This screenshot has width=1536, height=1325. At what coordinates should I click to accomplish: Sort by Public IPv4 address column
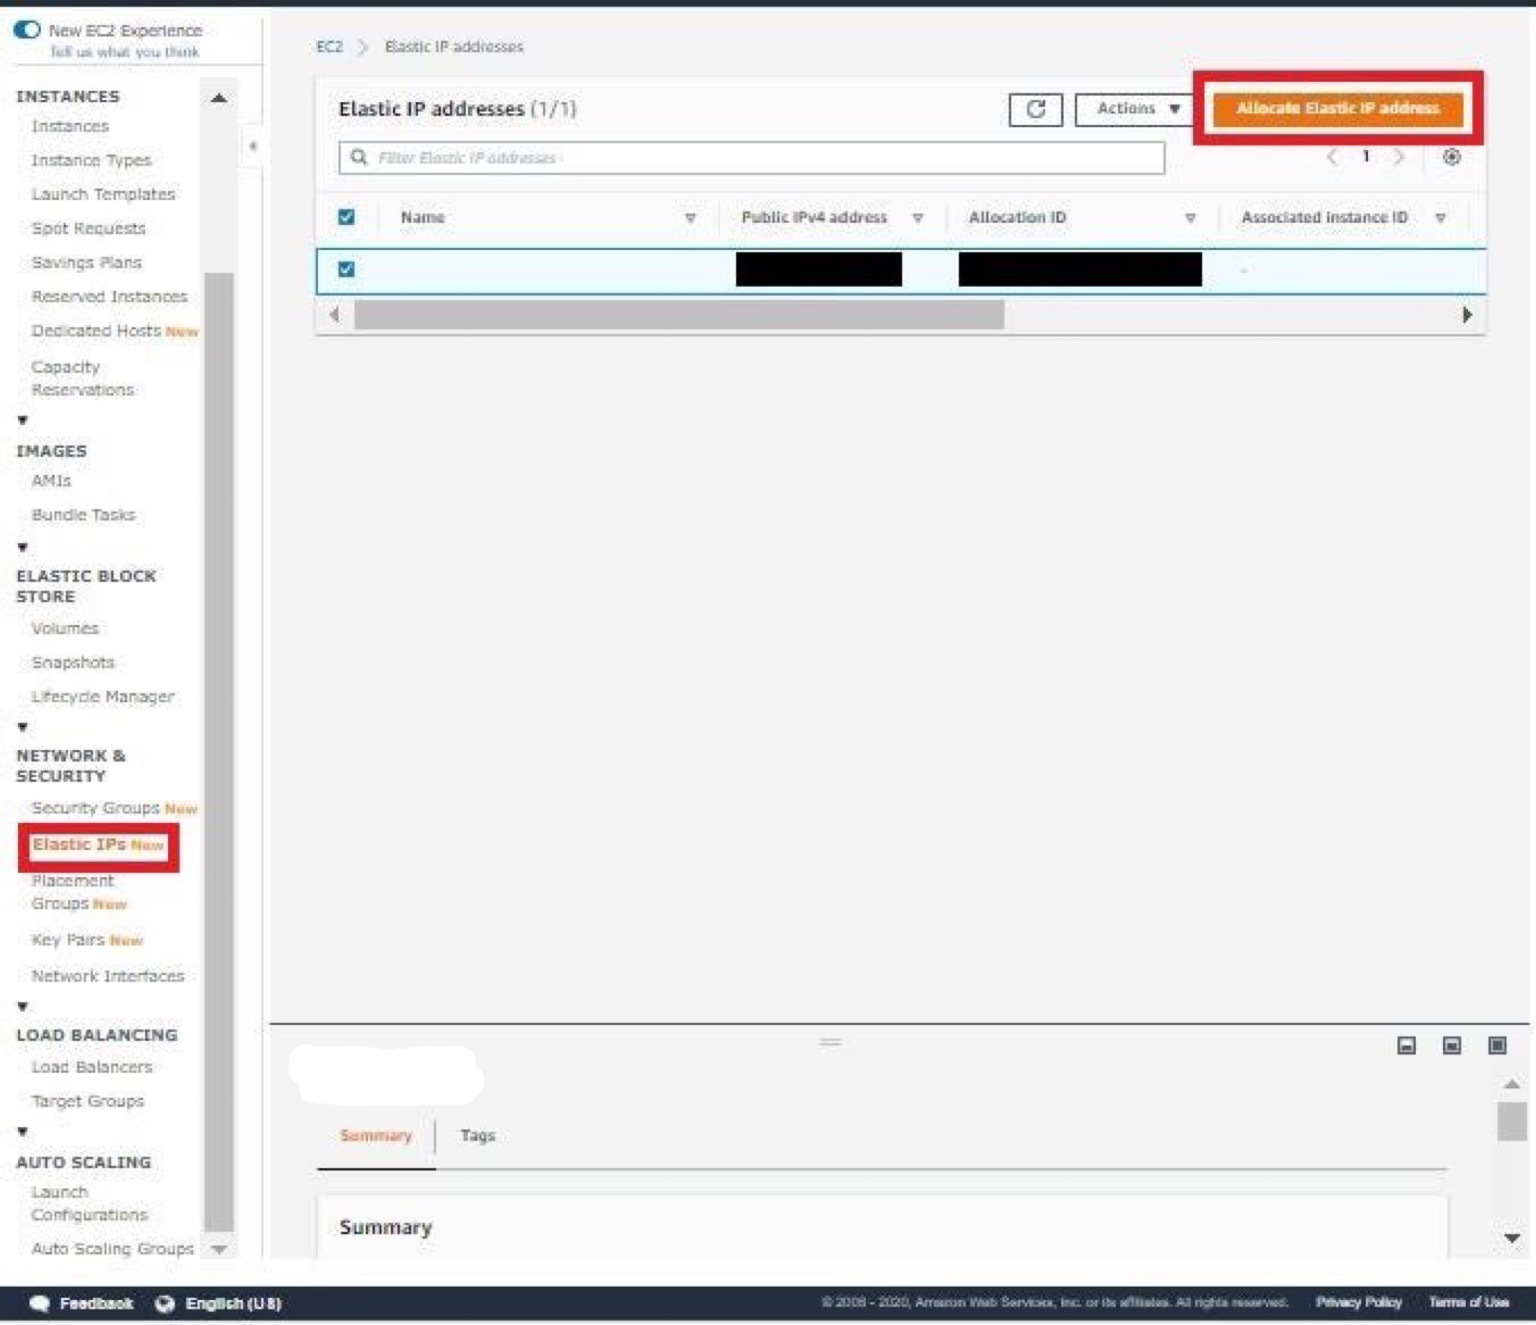click(917, 218)
